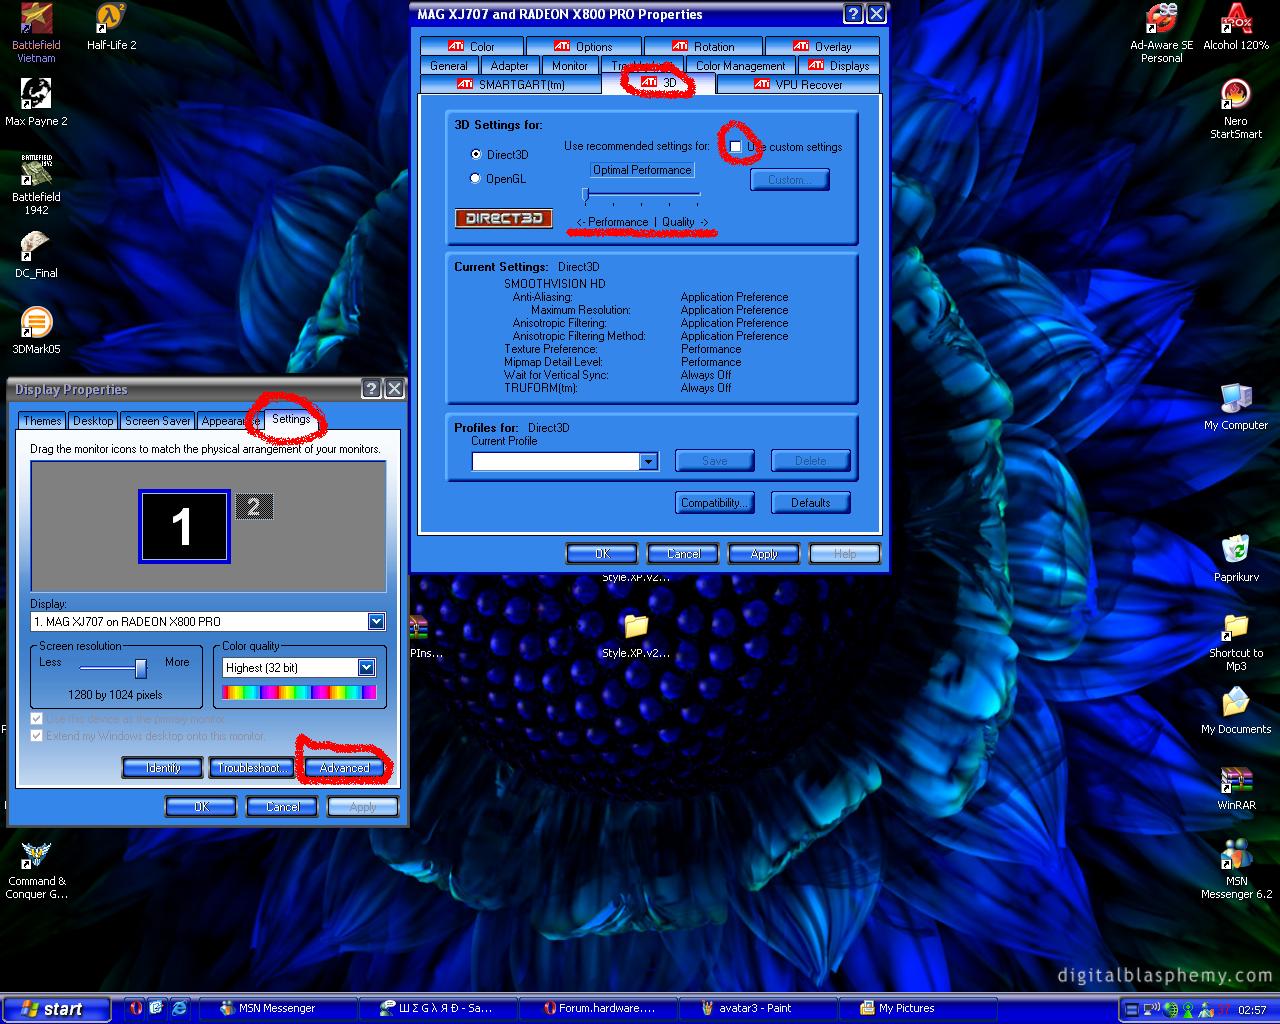Viewport: 1280px width, 1024px height.
Task: Open the Style.XP folder icon on desktop
Action: [636, 636]
